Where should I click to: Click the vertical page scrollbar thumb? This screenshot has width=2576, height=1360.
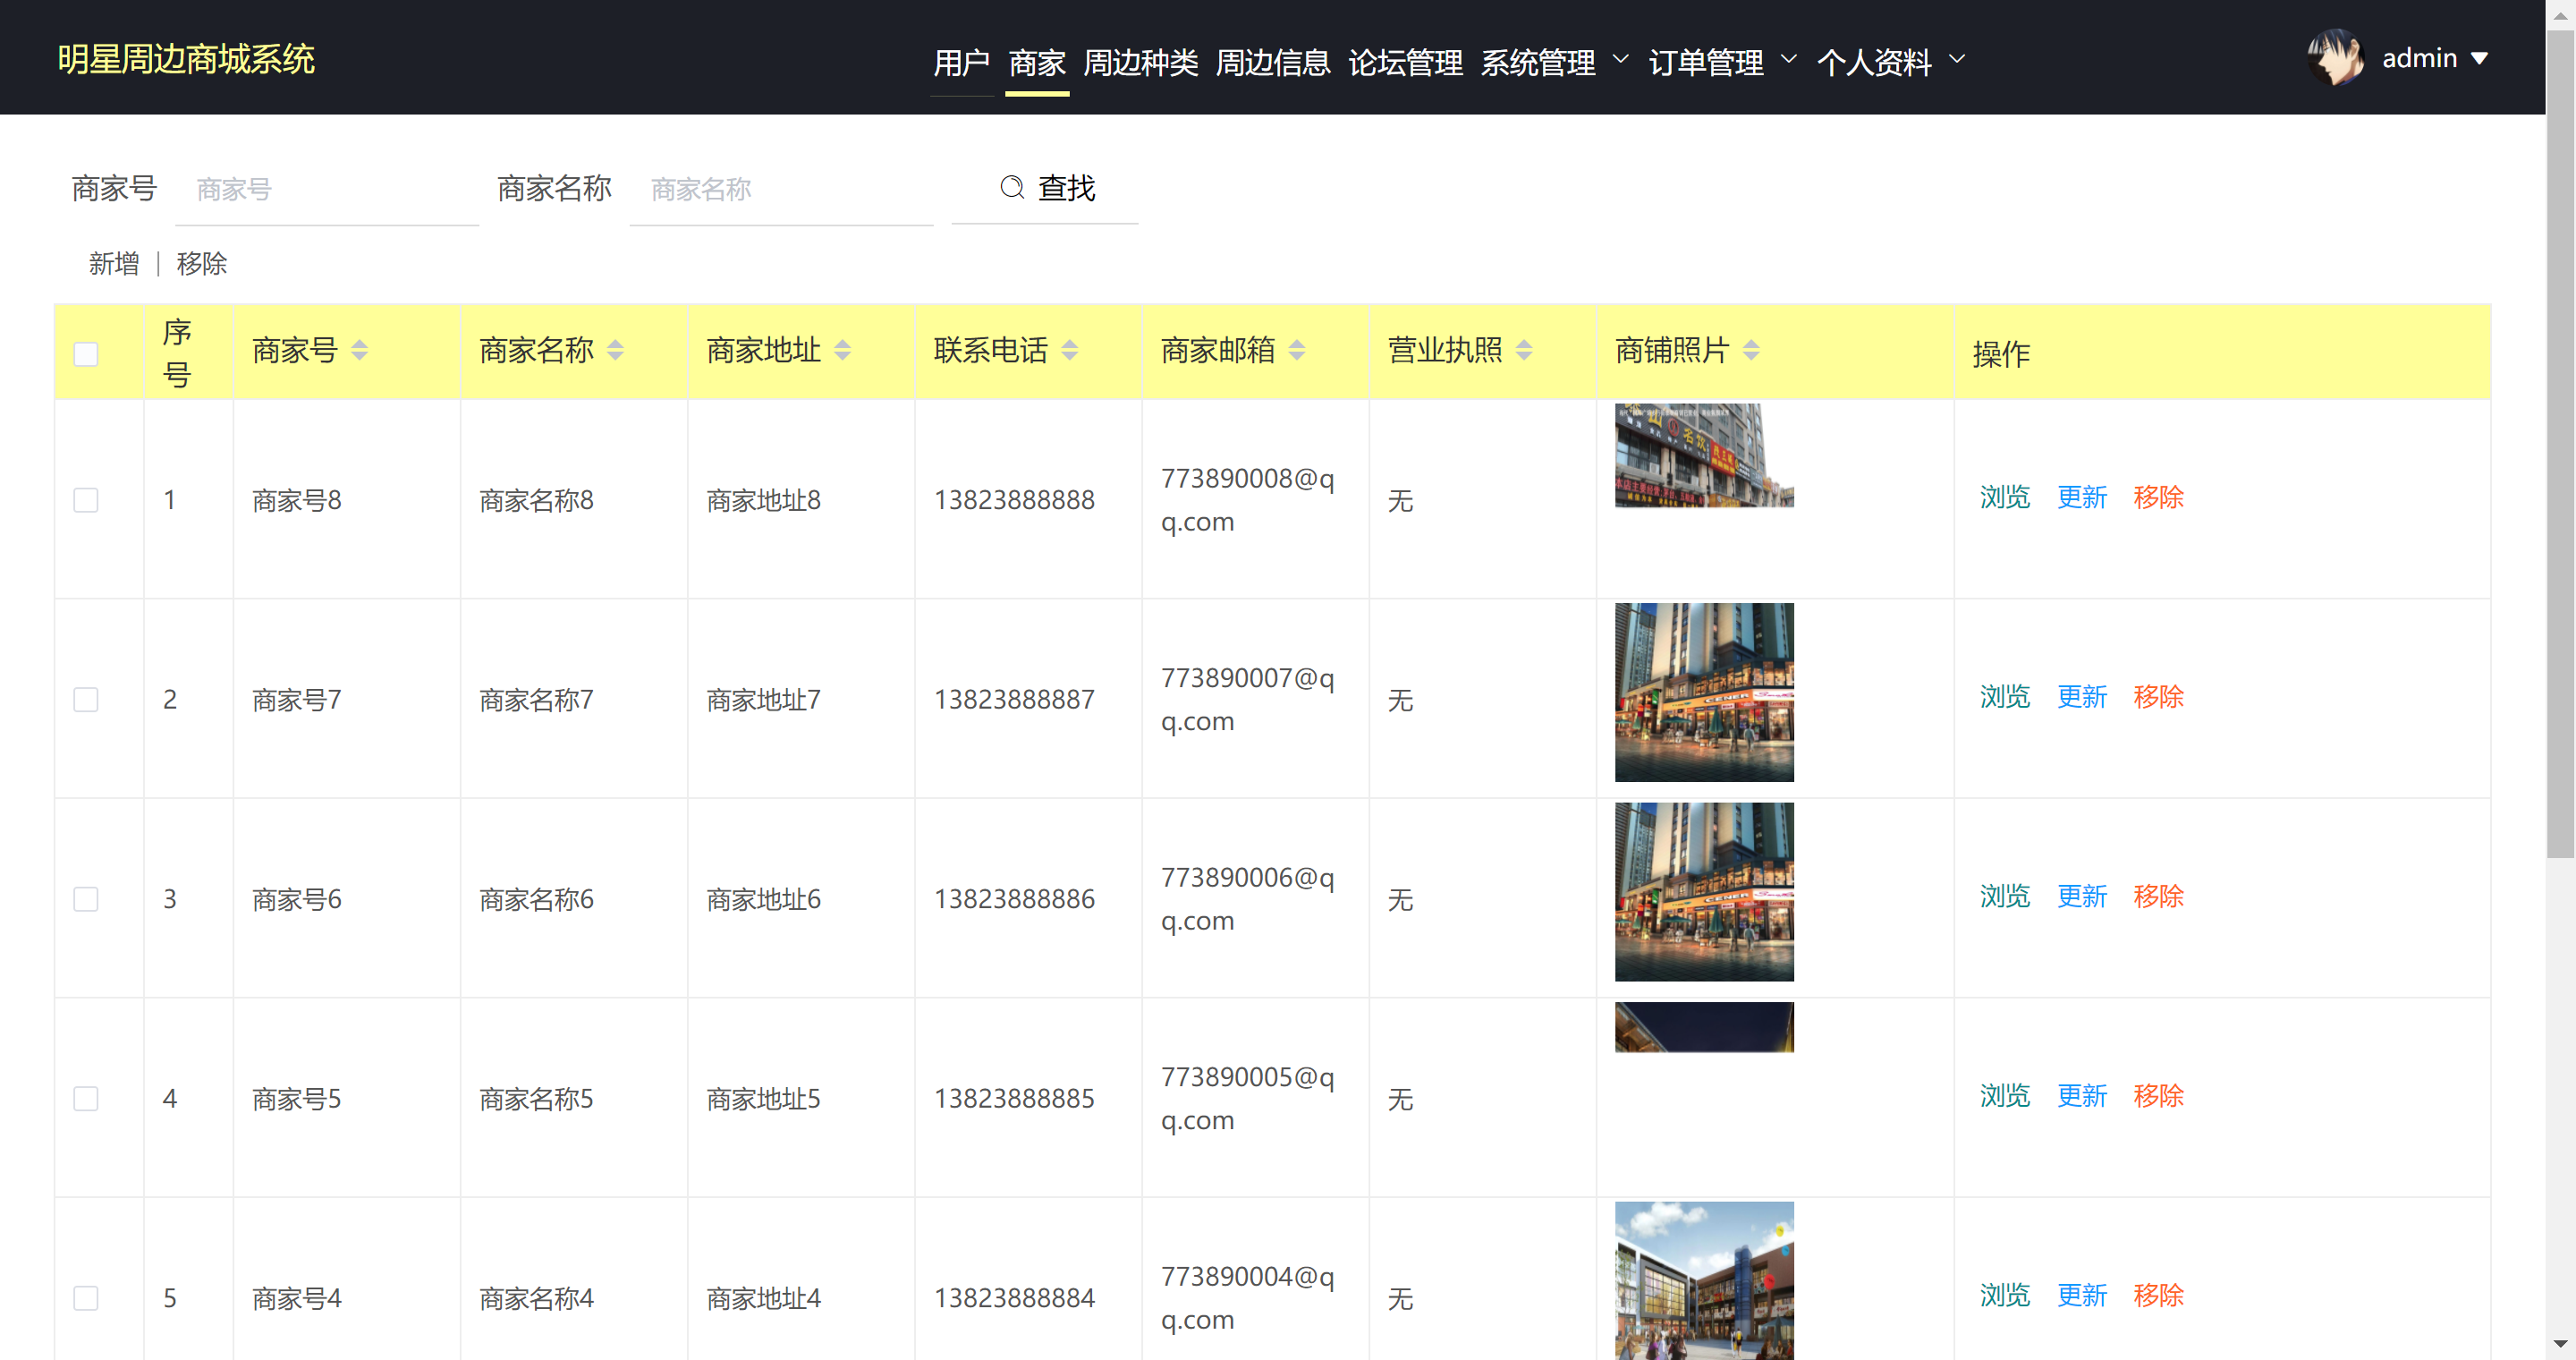(2560, 444)
